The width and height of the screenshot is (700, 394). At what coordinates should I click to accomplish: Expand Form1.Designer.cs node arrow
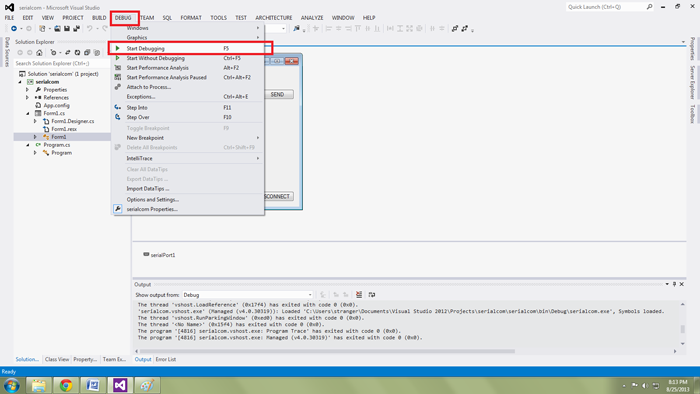pos(35,121)
